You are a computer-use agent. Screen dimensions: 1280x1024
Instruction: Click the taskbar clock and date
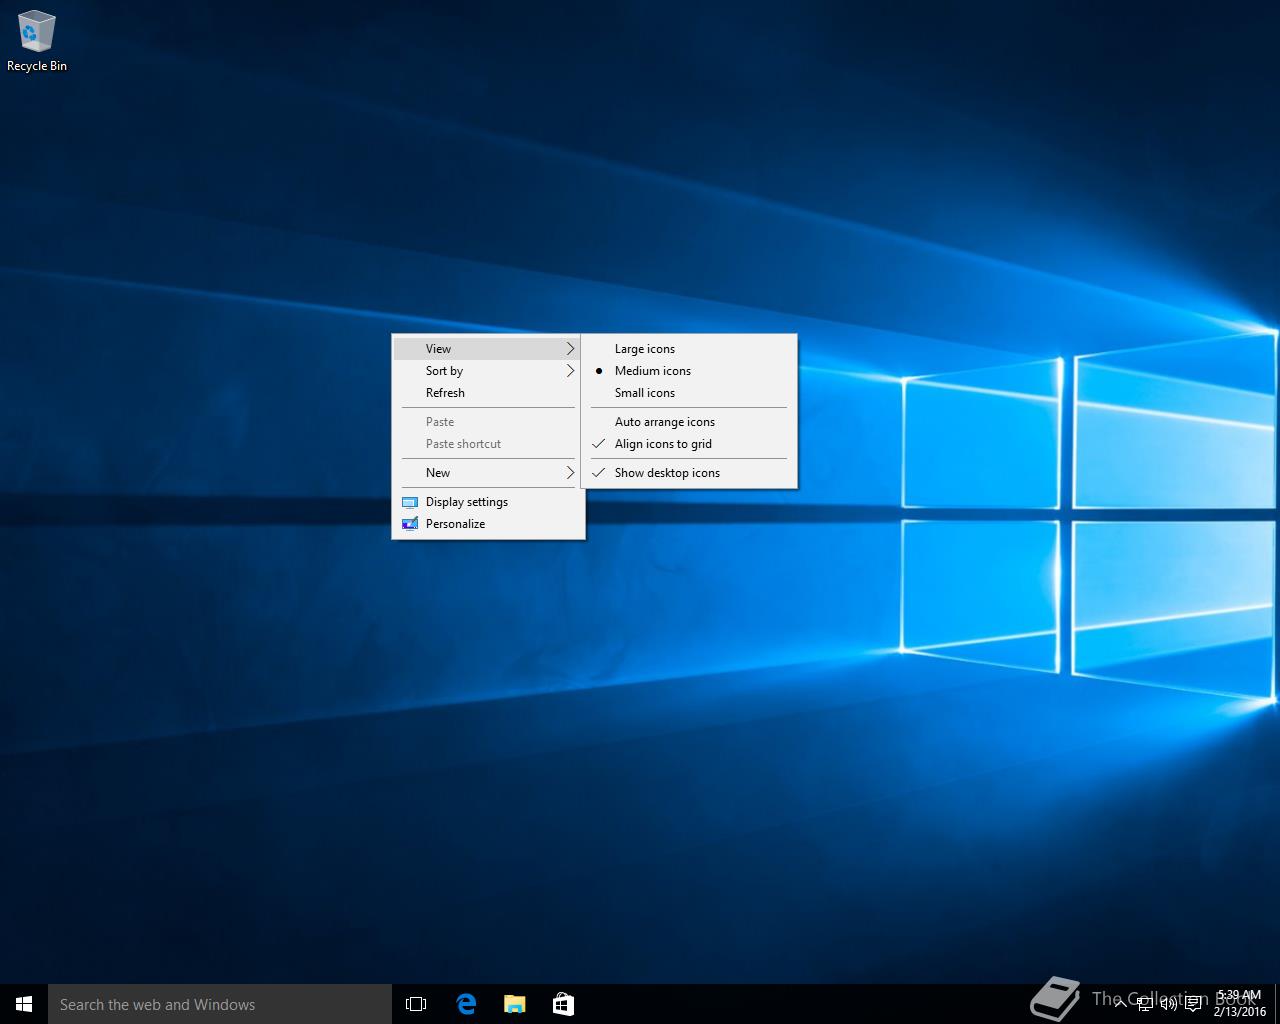click(x=1239, y=1004)
